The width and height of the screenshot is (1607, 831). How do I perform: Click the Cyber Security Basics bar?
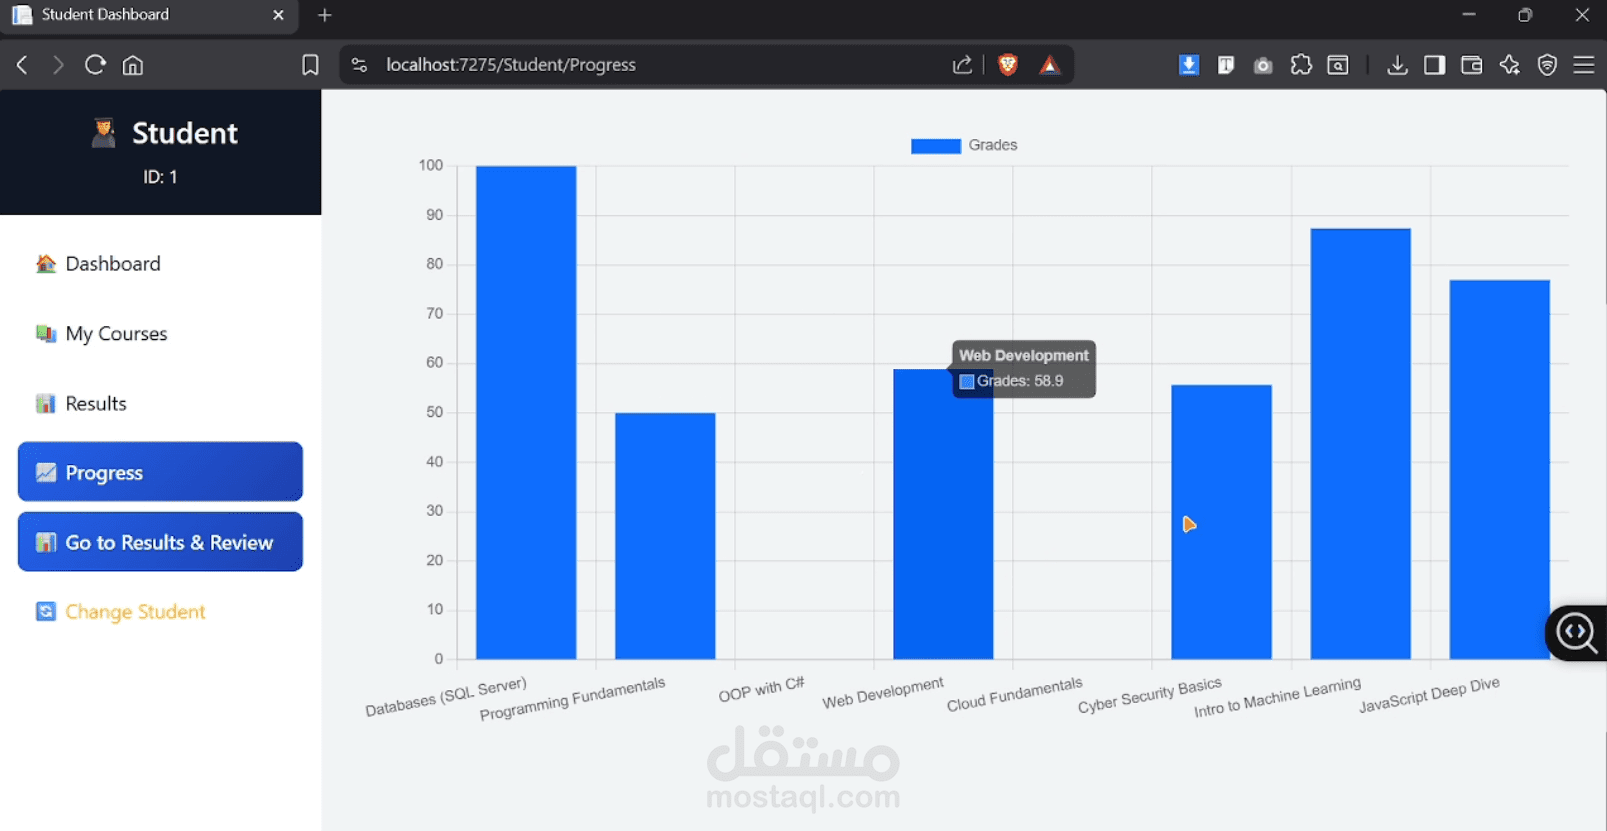point(1221,522)
